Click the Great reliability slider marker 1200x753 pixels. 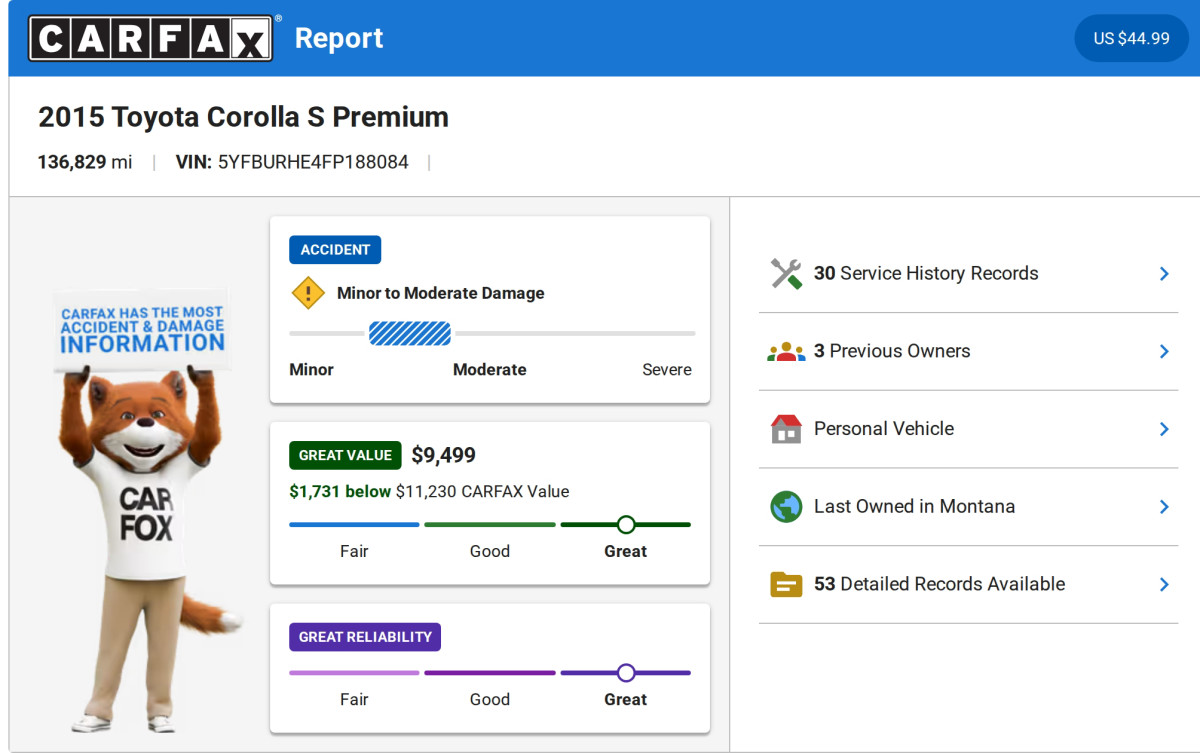point(626,672)
